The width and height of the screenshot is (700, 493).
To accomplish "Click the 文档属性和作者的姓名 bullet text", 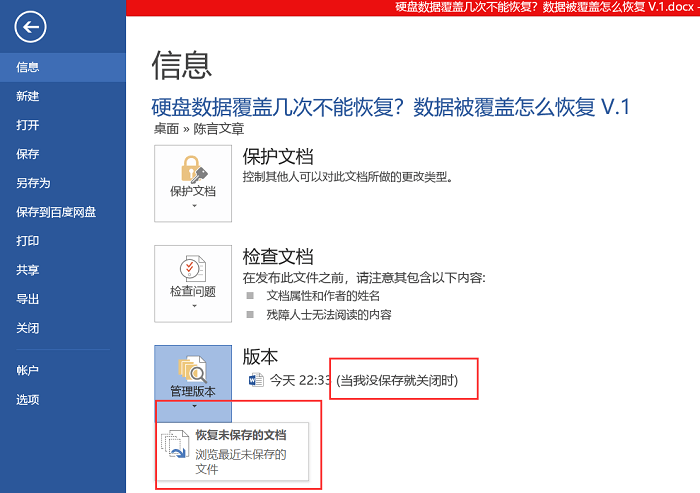I will (323, 296).
